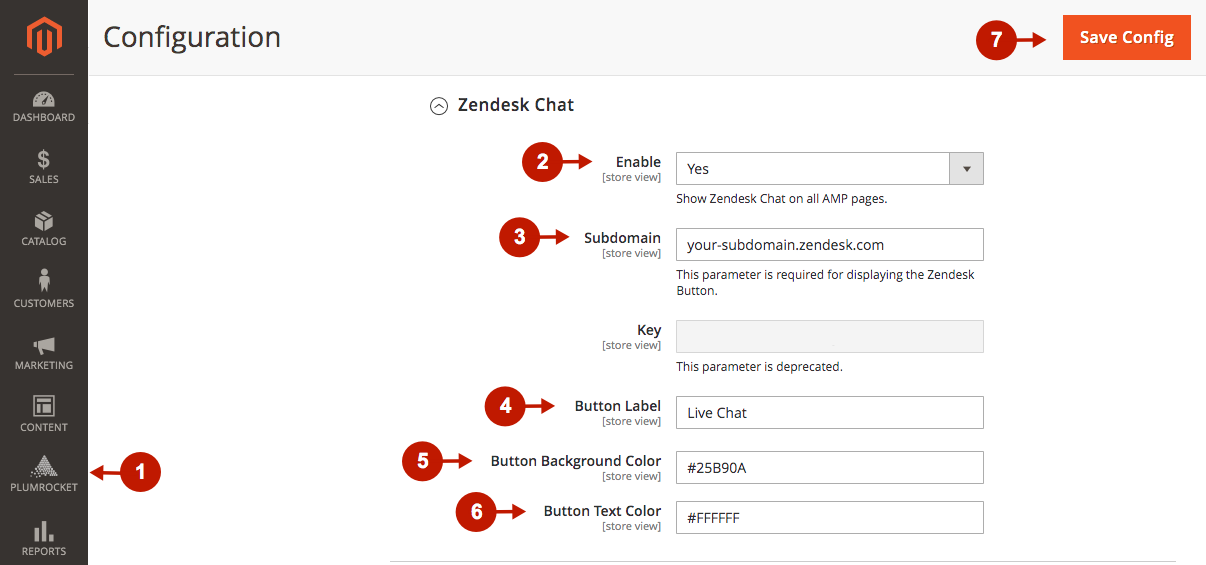Edit the Button Text Color field
Image resolution: width=1206 pixels, height=565 pixels.
tap(829, 518)
